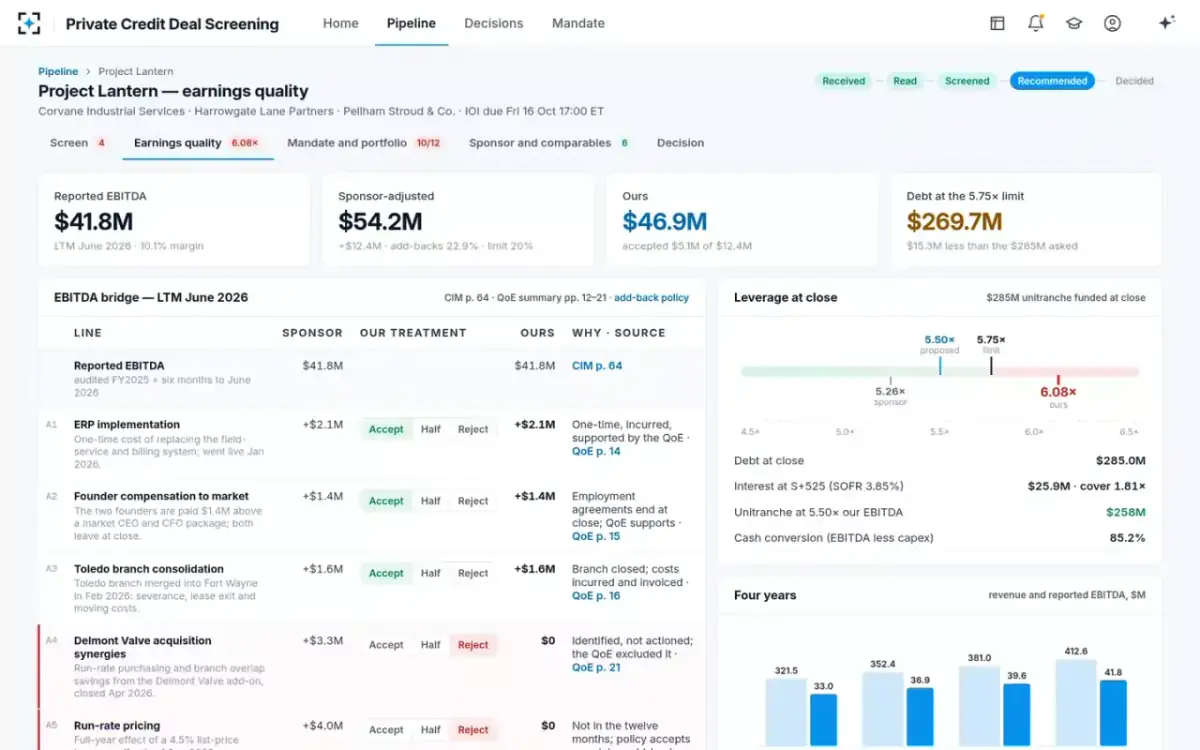Open the user account icon
Viewport: 1200px width, 750px height.
coord(1112,23)
